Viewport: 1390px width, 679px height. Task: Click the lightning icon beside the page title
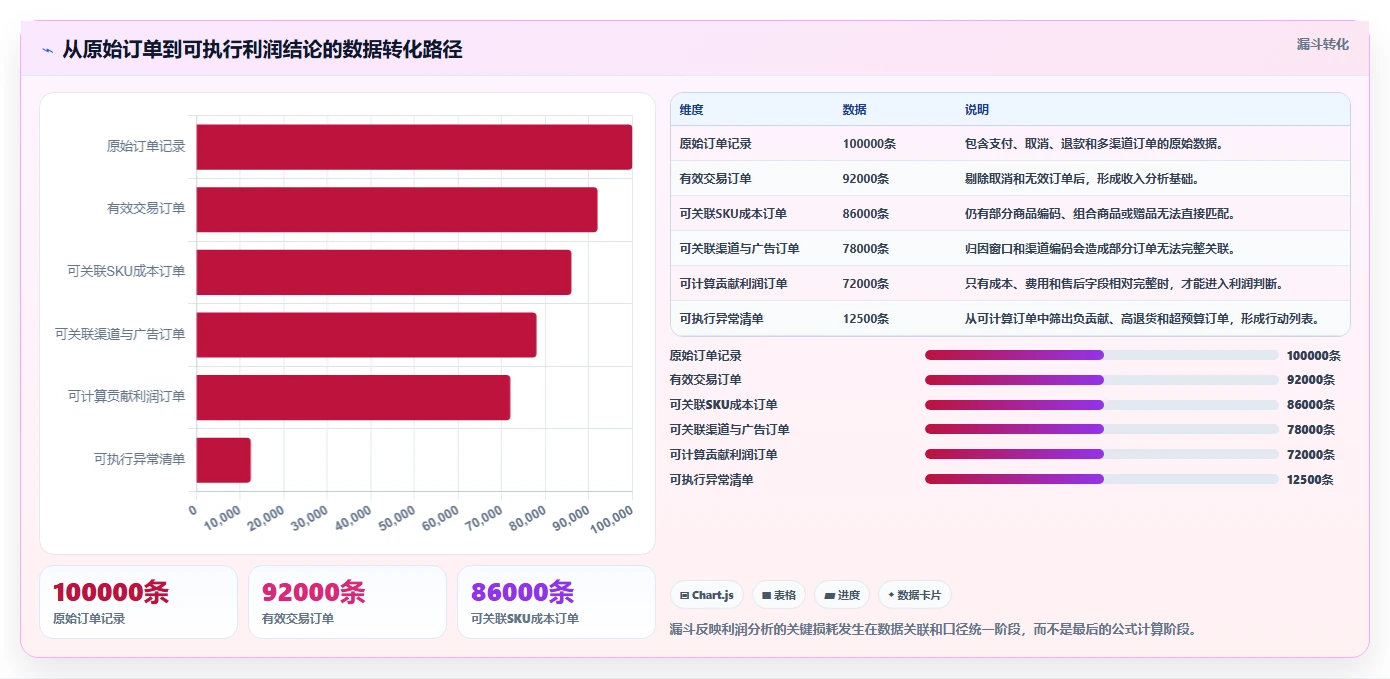pyautogui.click(x=48, y=50)
